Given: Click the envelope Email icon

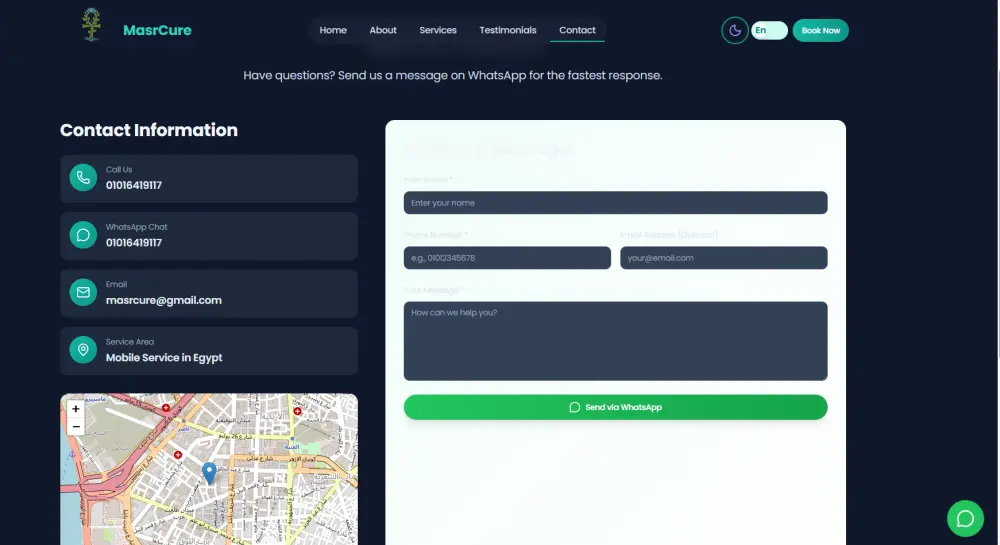Looking at the screenshot, I should tap(83, 293).
